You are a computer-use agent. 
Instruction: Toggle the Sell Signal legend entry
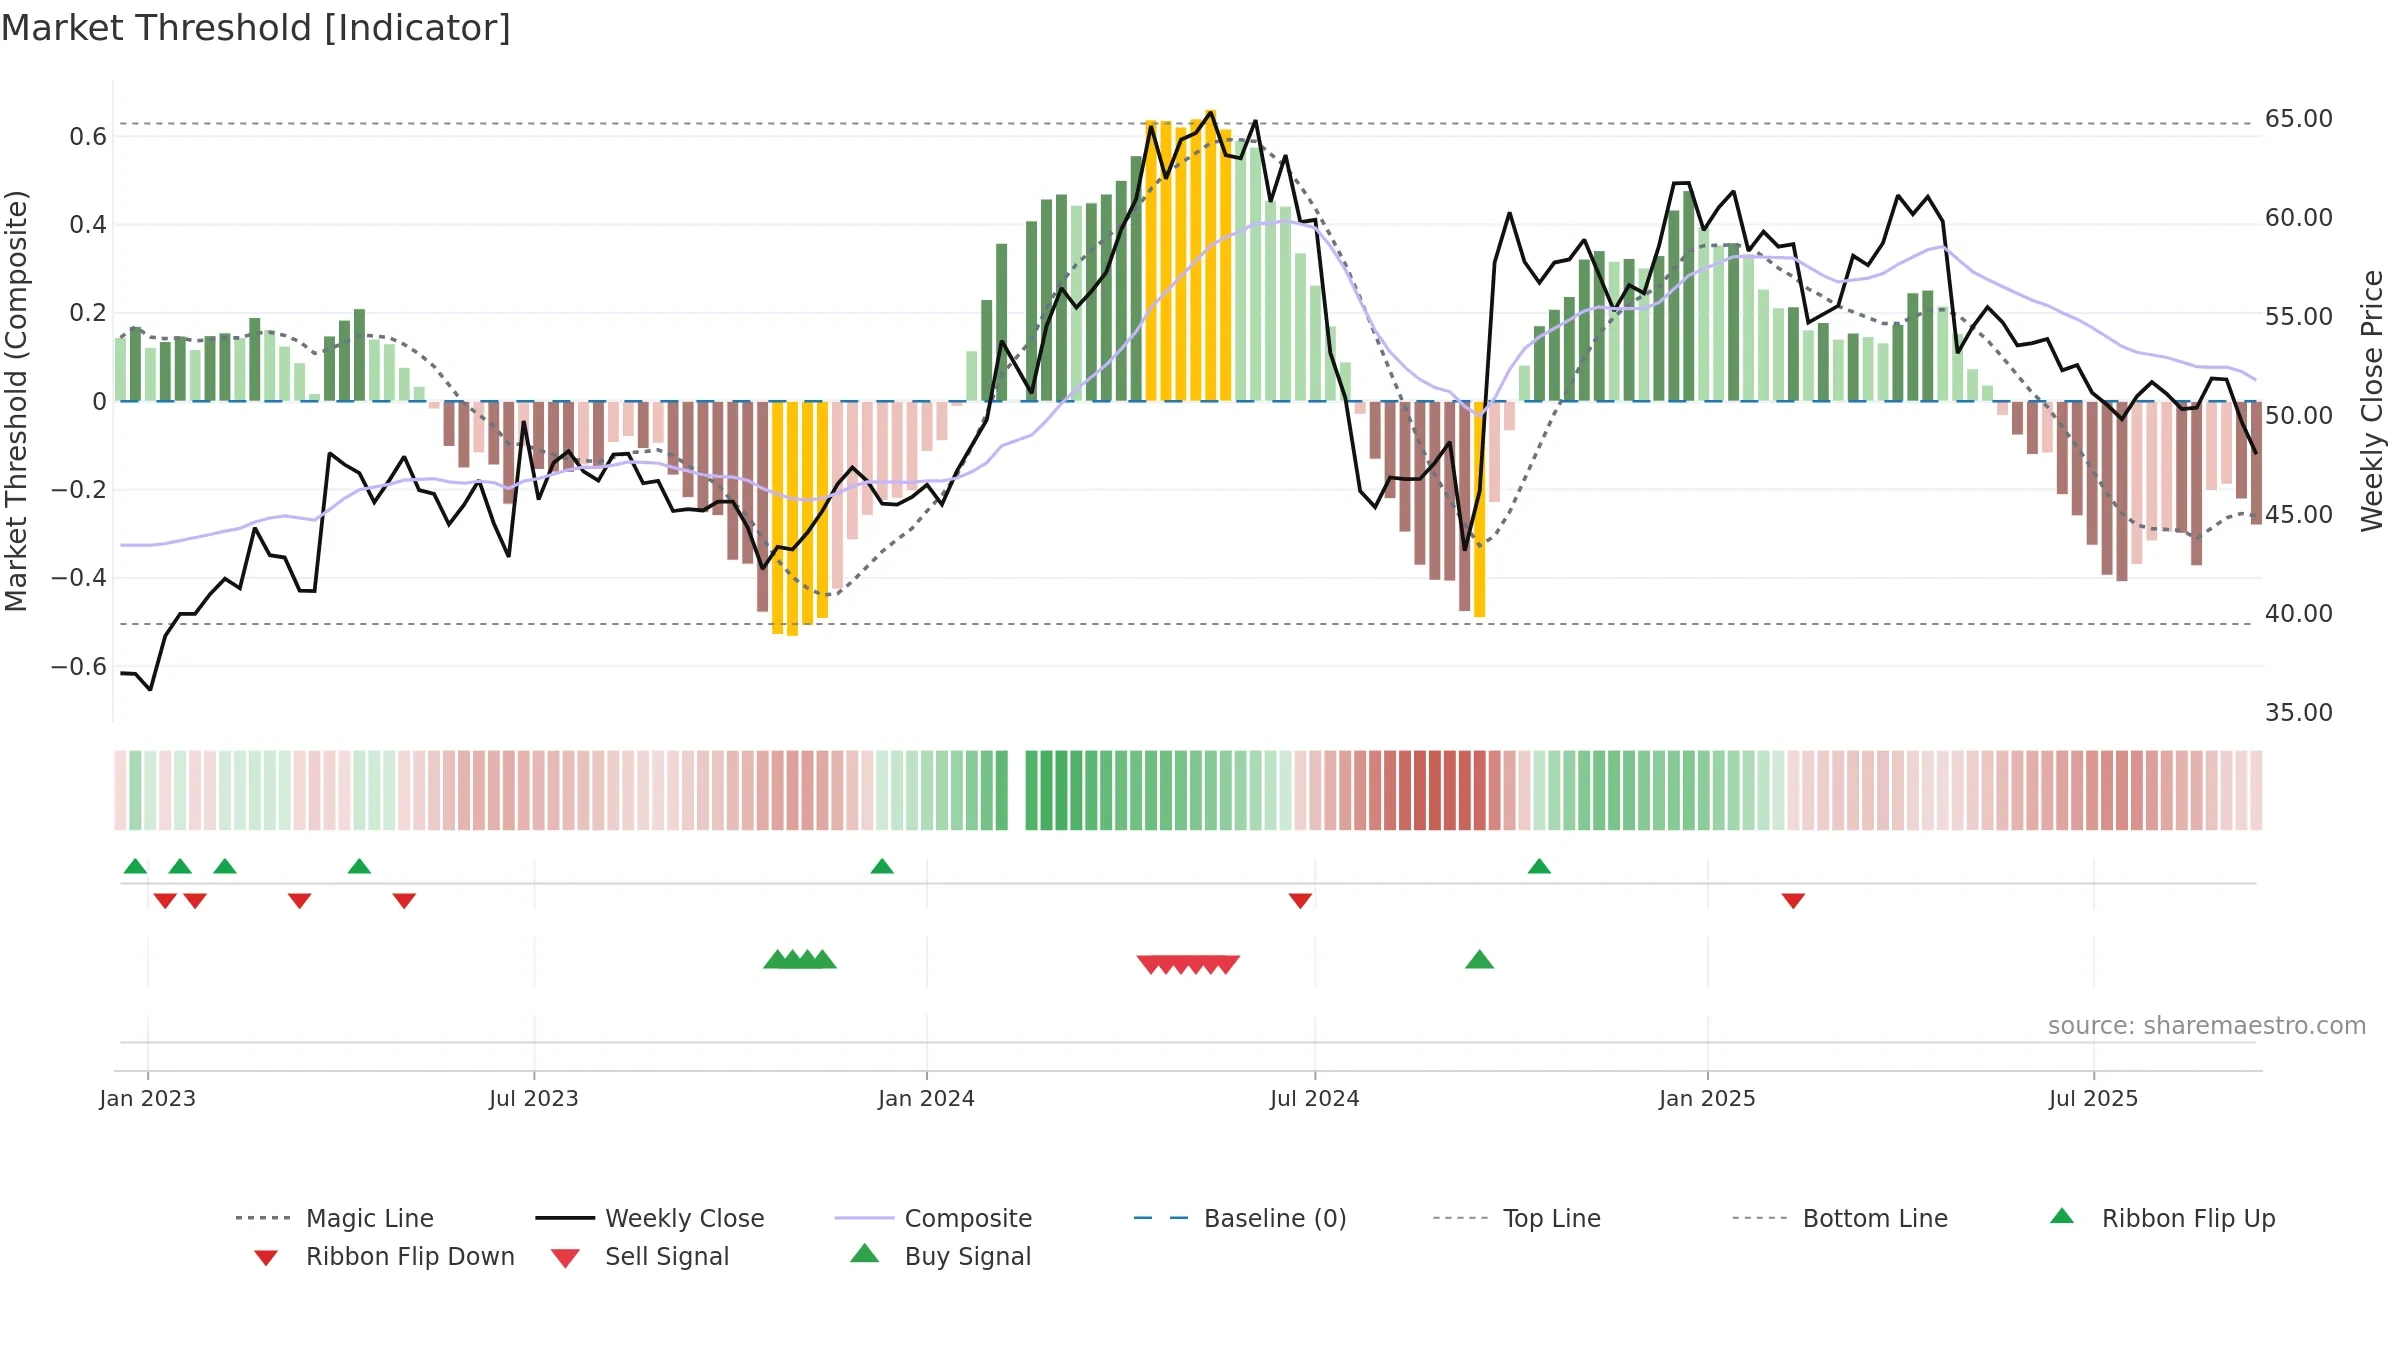pos(640,1256)
